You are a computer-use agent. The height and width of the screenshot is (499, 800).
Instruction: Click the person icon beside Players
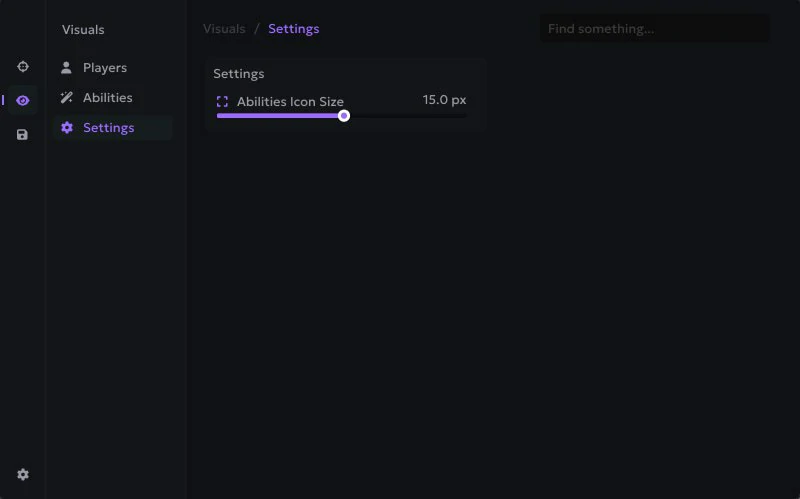point(67,68)
